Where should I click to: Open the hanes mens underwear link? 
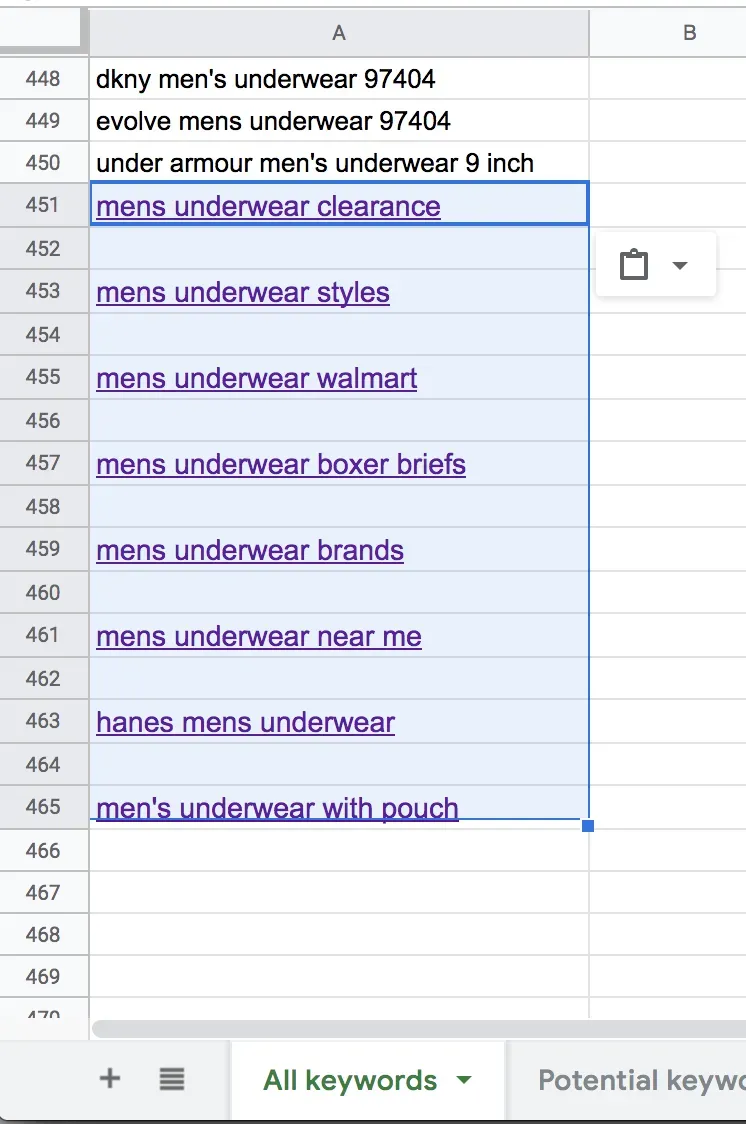[246, 723]
